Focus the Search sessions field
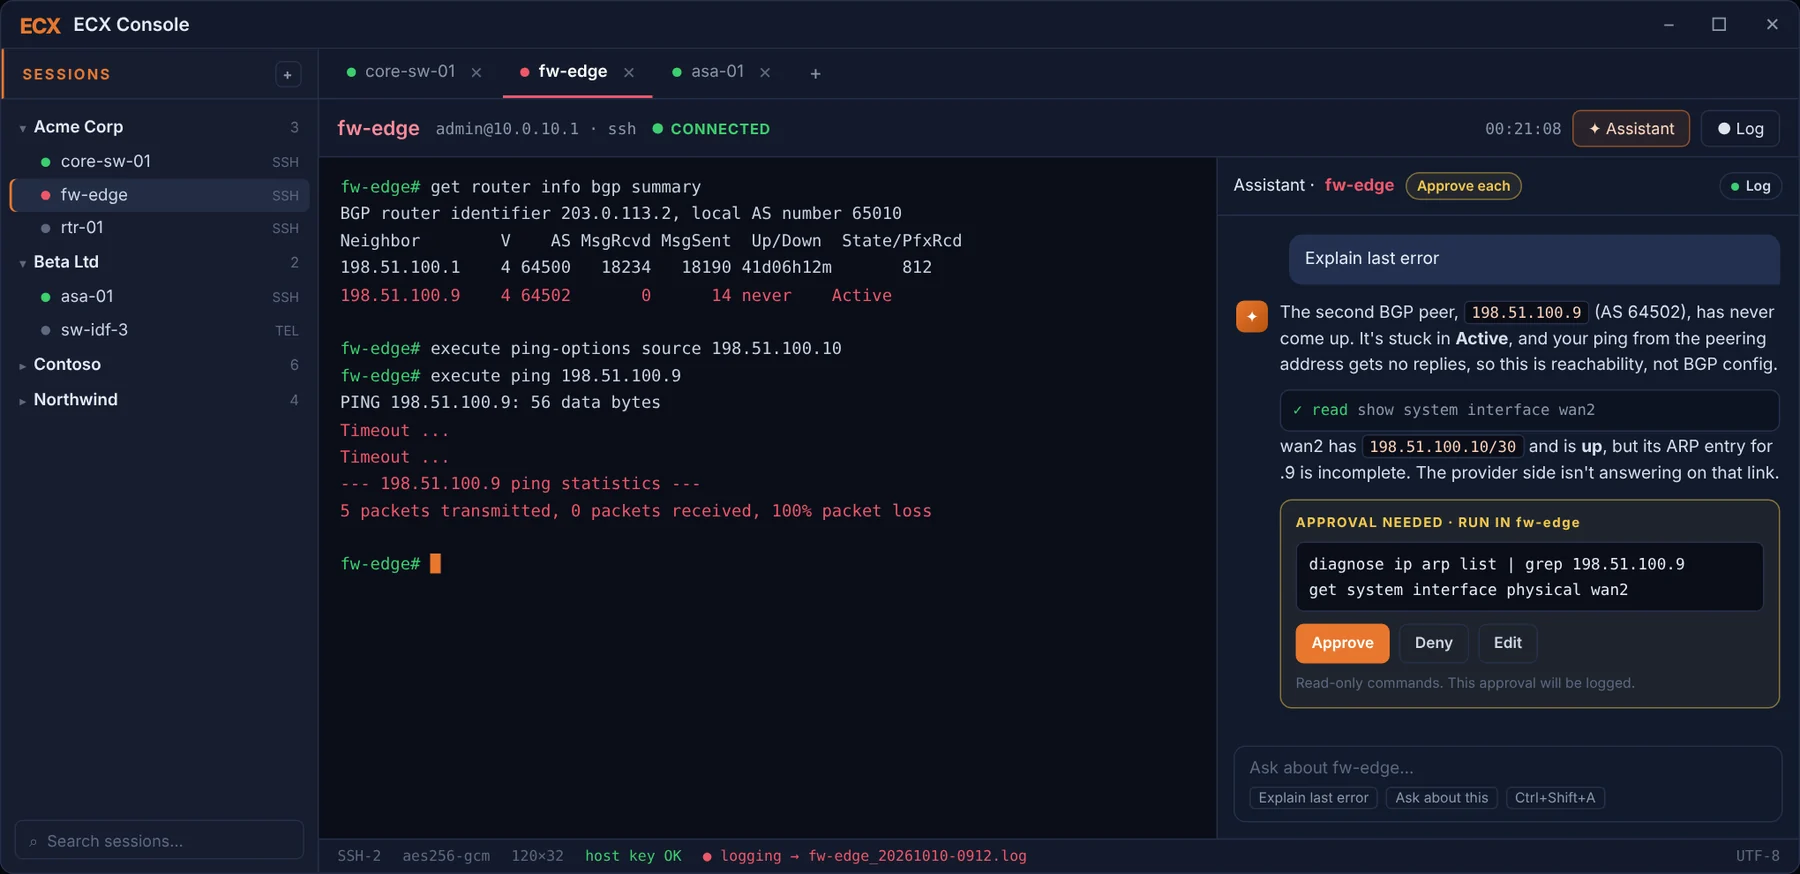This screenshot has width=1800, height=874. click(x=159, y=841)
